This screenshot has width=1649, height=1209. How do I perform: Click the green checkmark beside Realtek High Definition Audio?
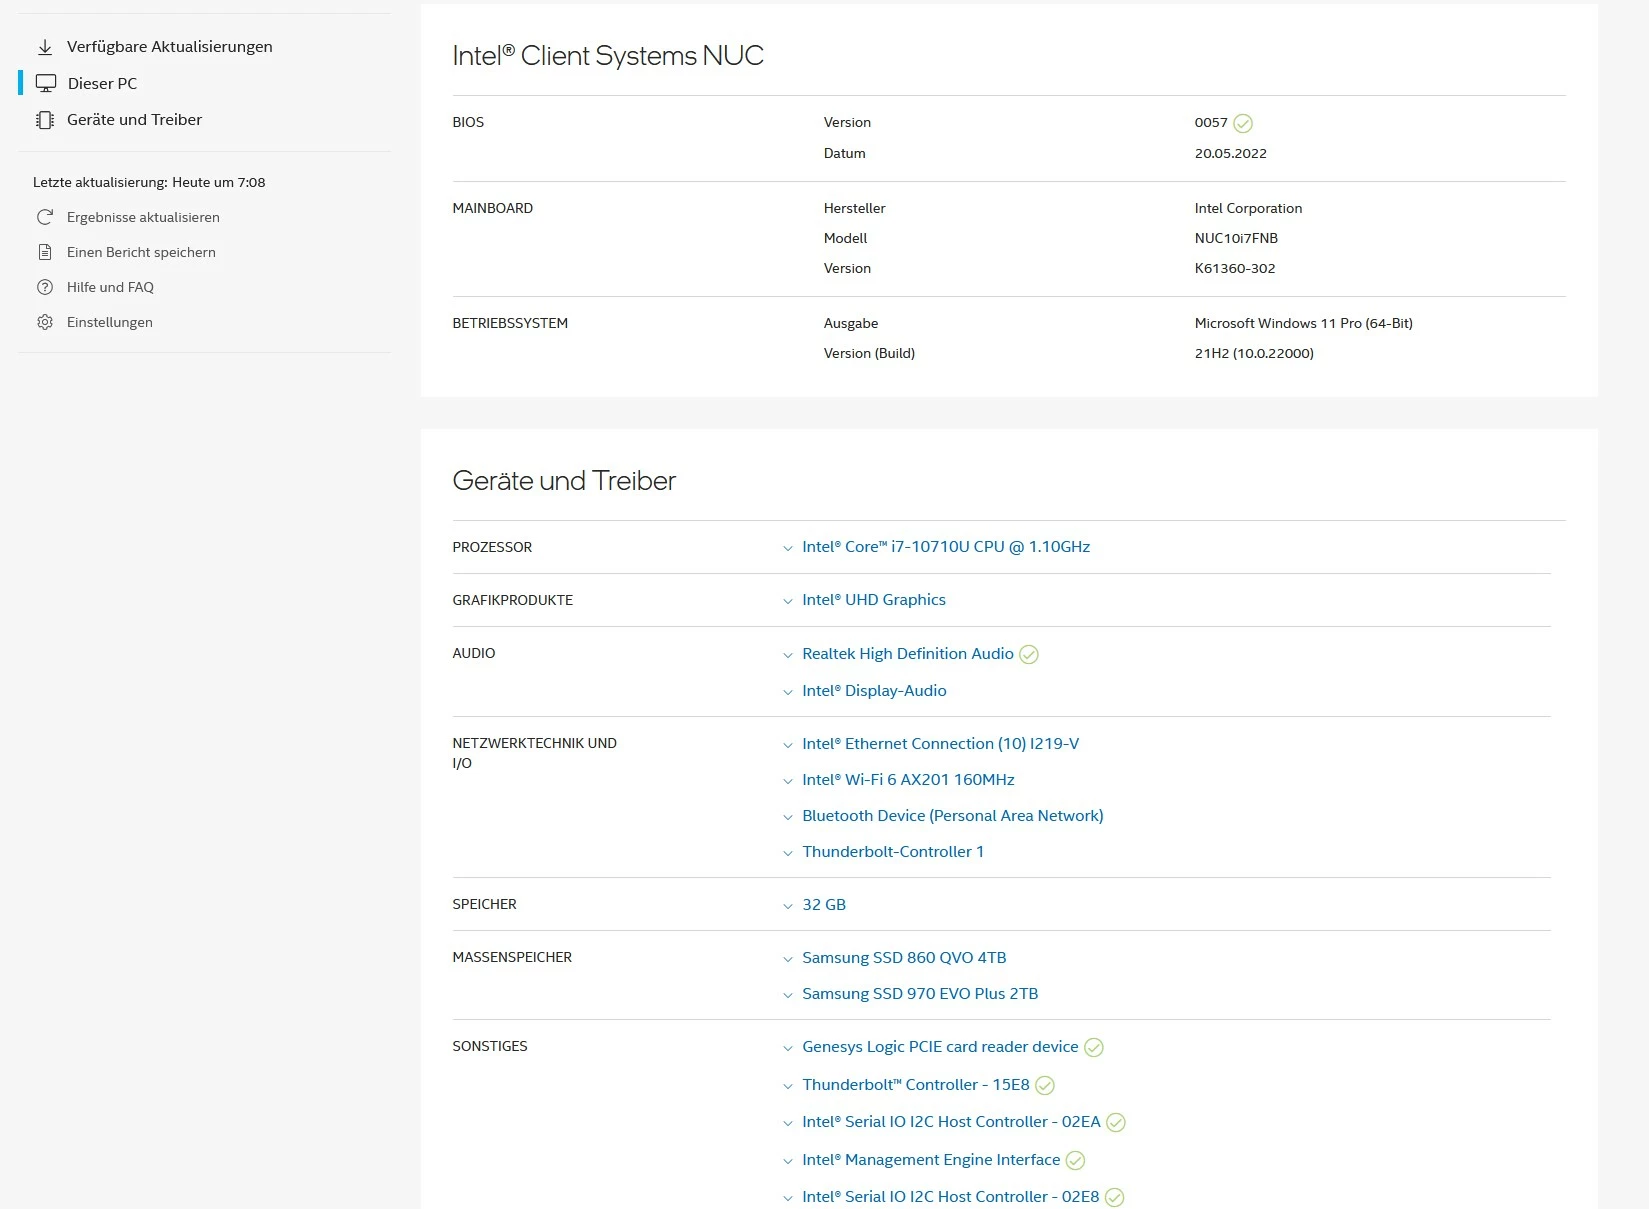pos(1029,655)
